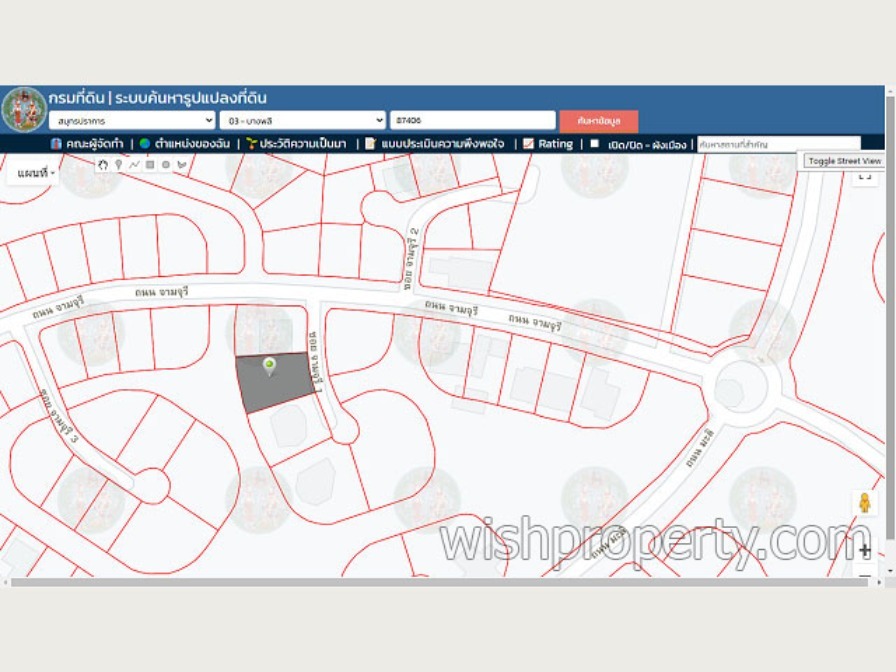The height and width of the screenshot is (672, 896).
Task: Click the vertical scrollbar on the right edge
Action: pos(890,317)
